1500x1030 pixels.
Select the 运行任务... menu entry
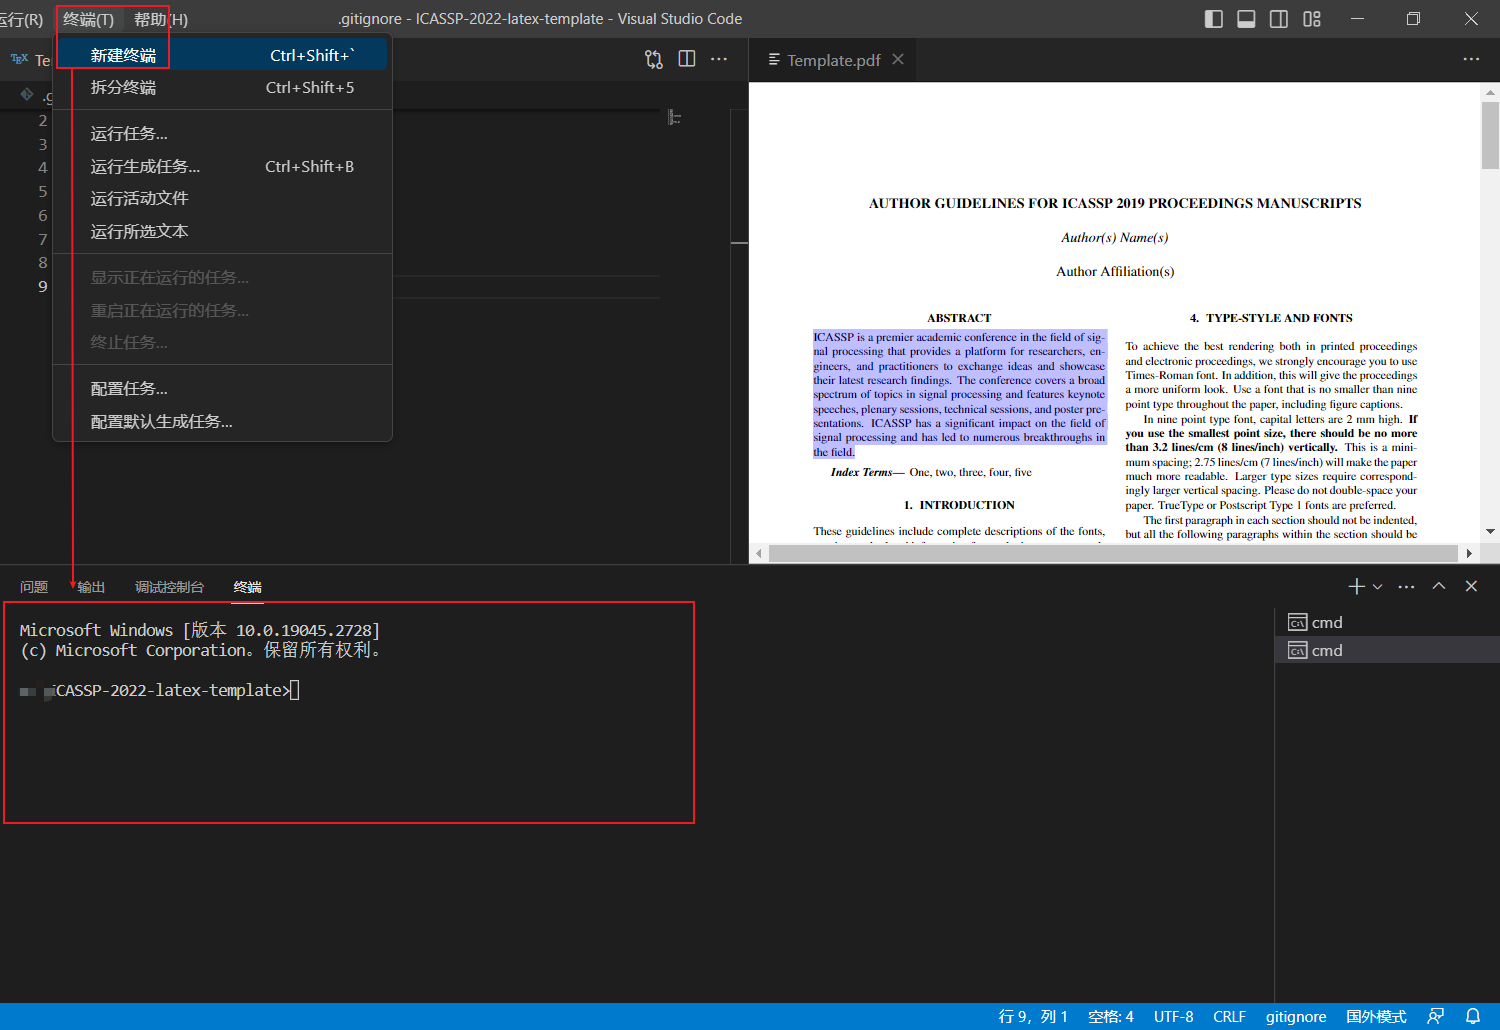(222, 133)
